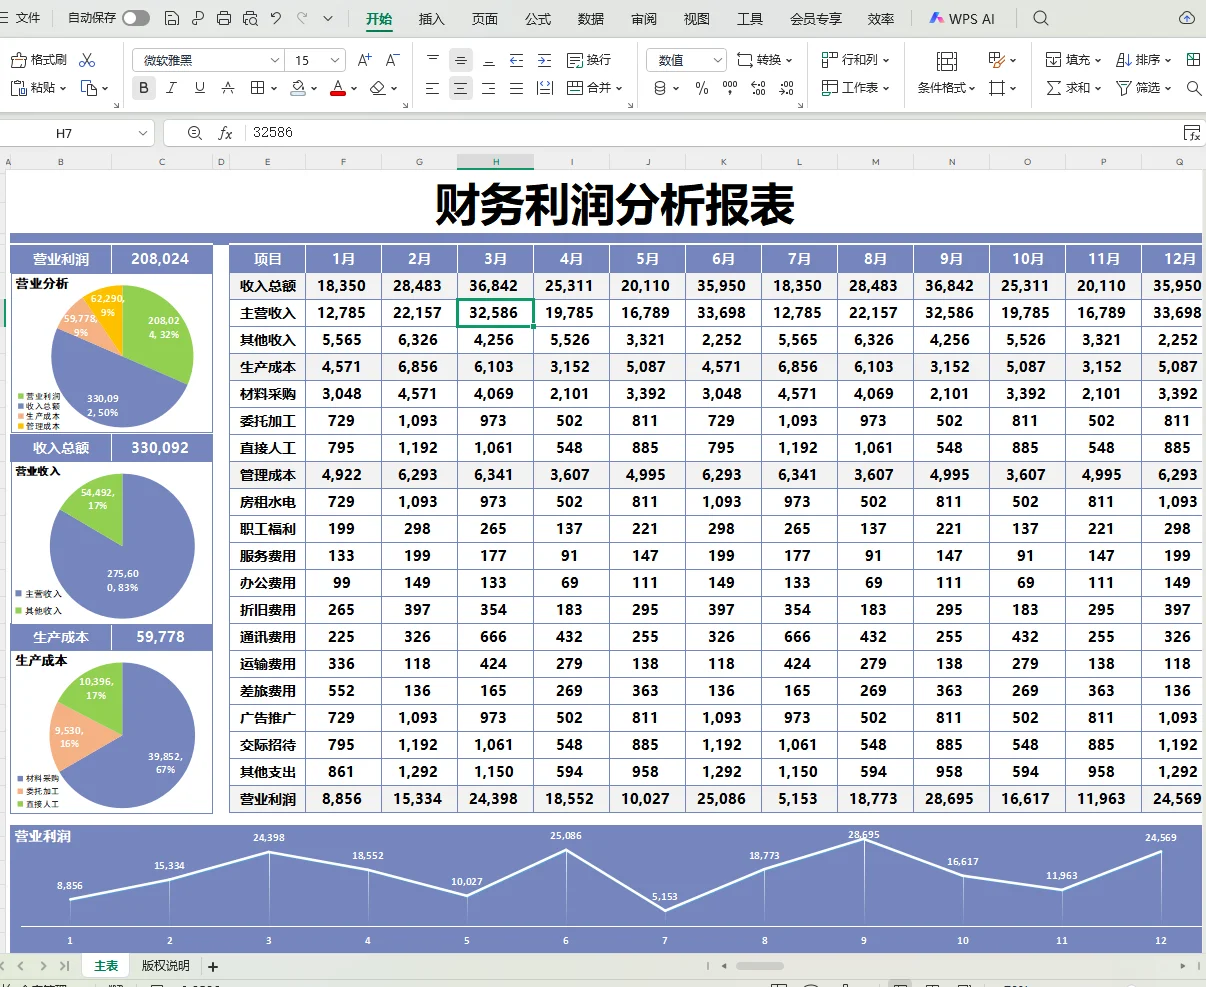Click the 行和列 rows and columns button

tap(856, 60)
